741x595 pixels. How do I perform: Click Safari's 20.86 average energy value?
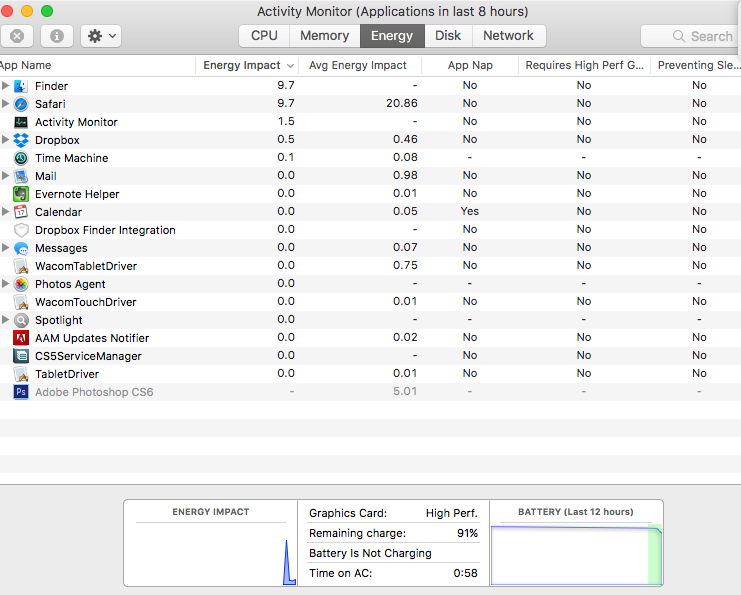pyautogui.click(x=402, y=103)
